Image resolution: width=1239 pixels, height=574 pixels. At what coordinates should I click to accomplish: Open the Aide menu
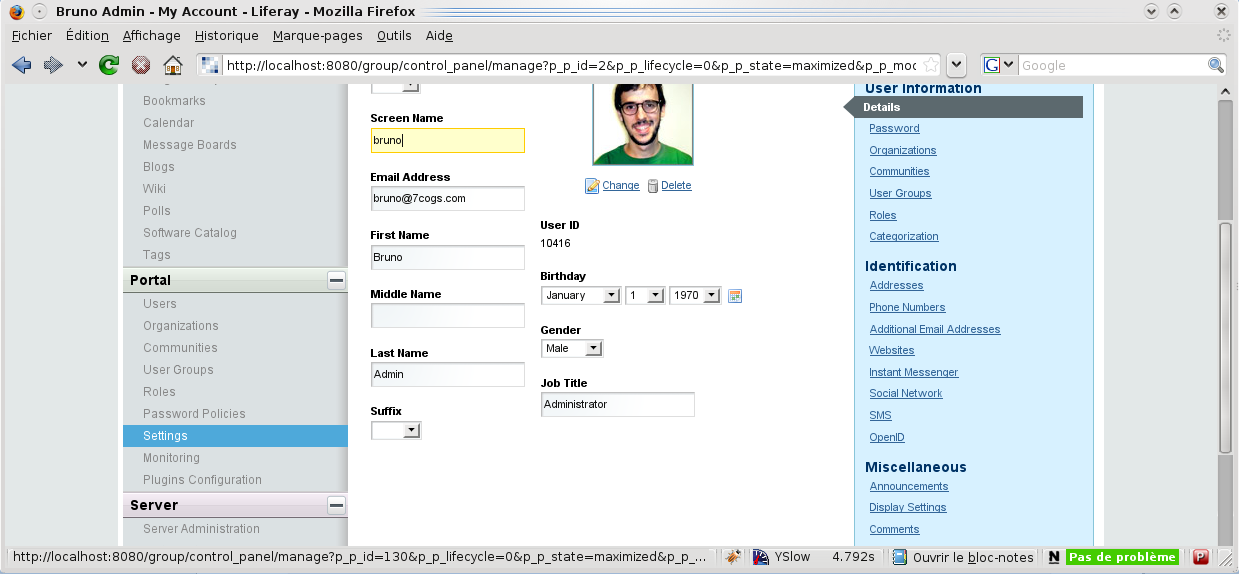point(439,35)
